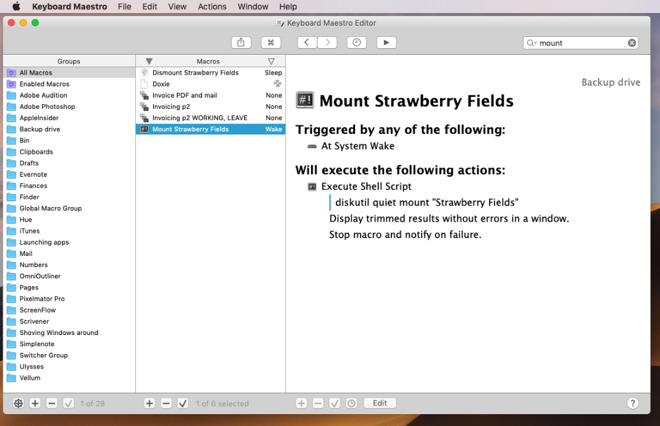Toggle enable checkmark for selected group
Image resolution: width=660 pixels, height=426 pixels.
(68, 403)
